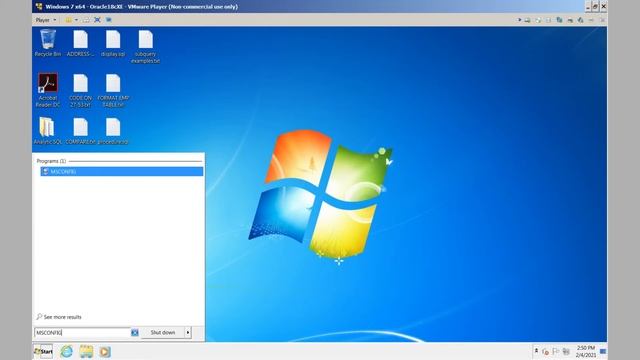The height and width of the screenshot is (360, 640).
Task: Select the desktop file right of COMPARE.txt
Action: 113,131
